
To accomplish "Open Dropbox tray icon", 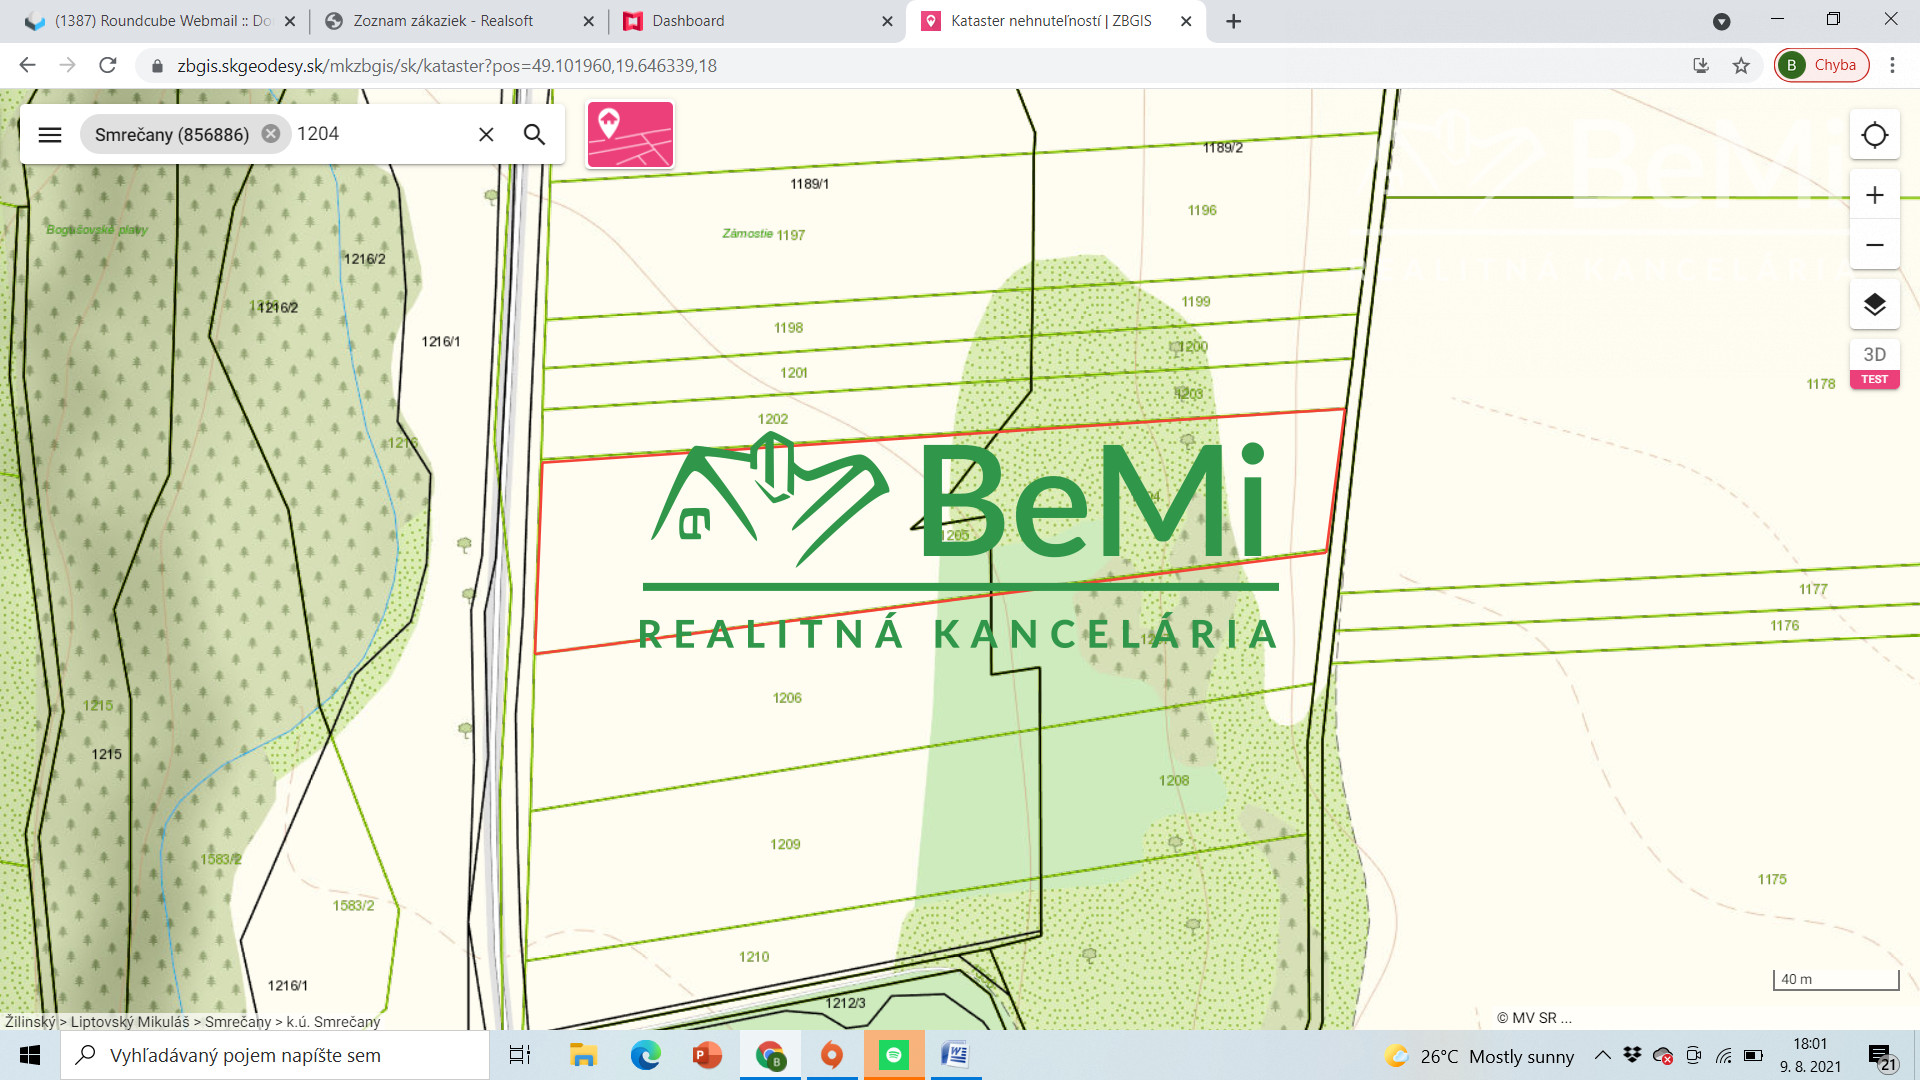I will click(x=1632, y=1055).
